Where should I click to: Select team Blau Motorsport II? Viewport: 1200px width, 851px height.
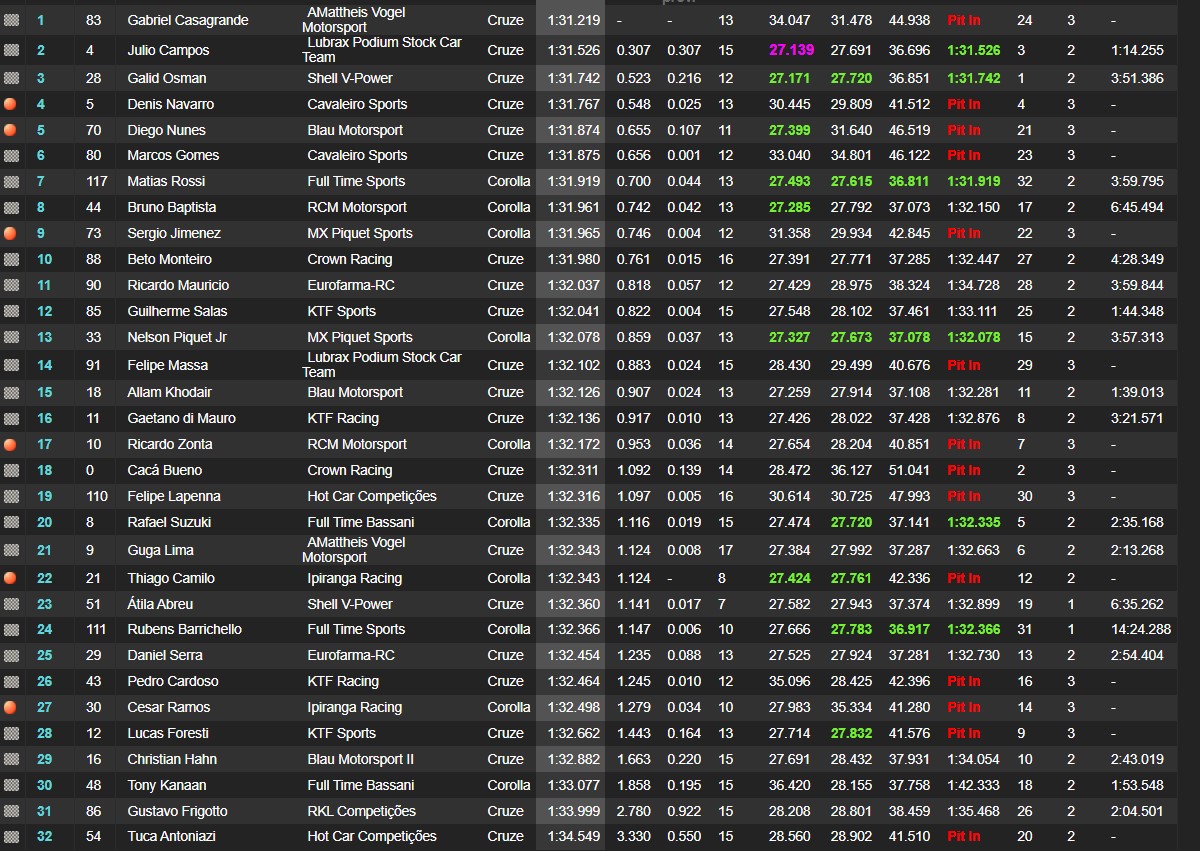362,759
